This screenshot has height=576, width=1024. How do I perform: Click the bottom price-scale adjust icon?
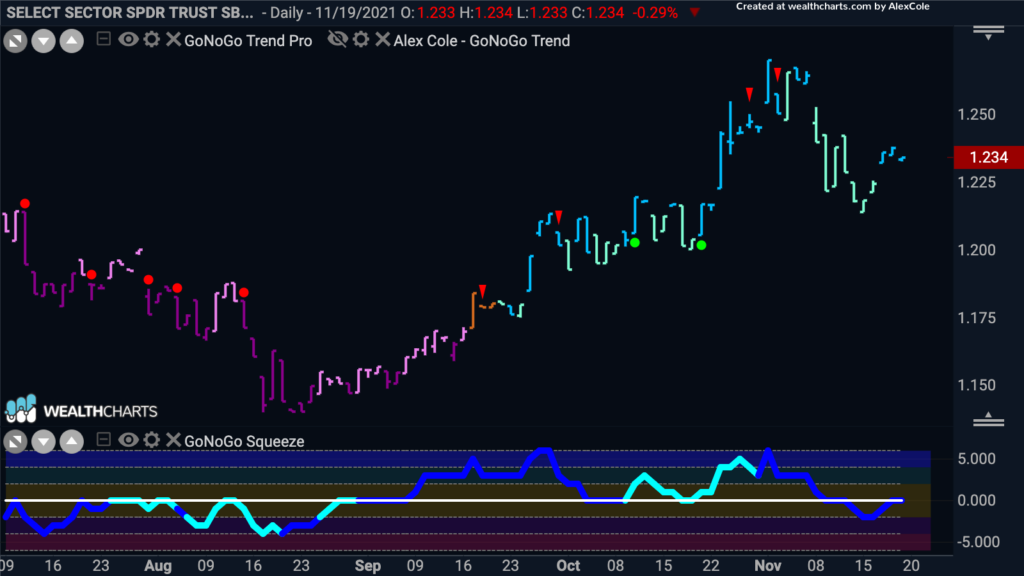(988, 419)
